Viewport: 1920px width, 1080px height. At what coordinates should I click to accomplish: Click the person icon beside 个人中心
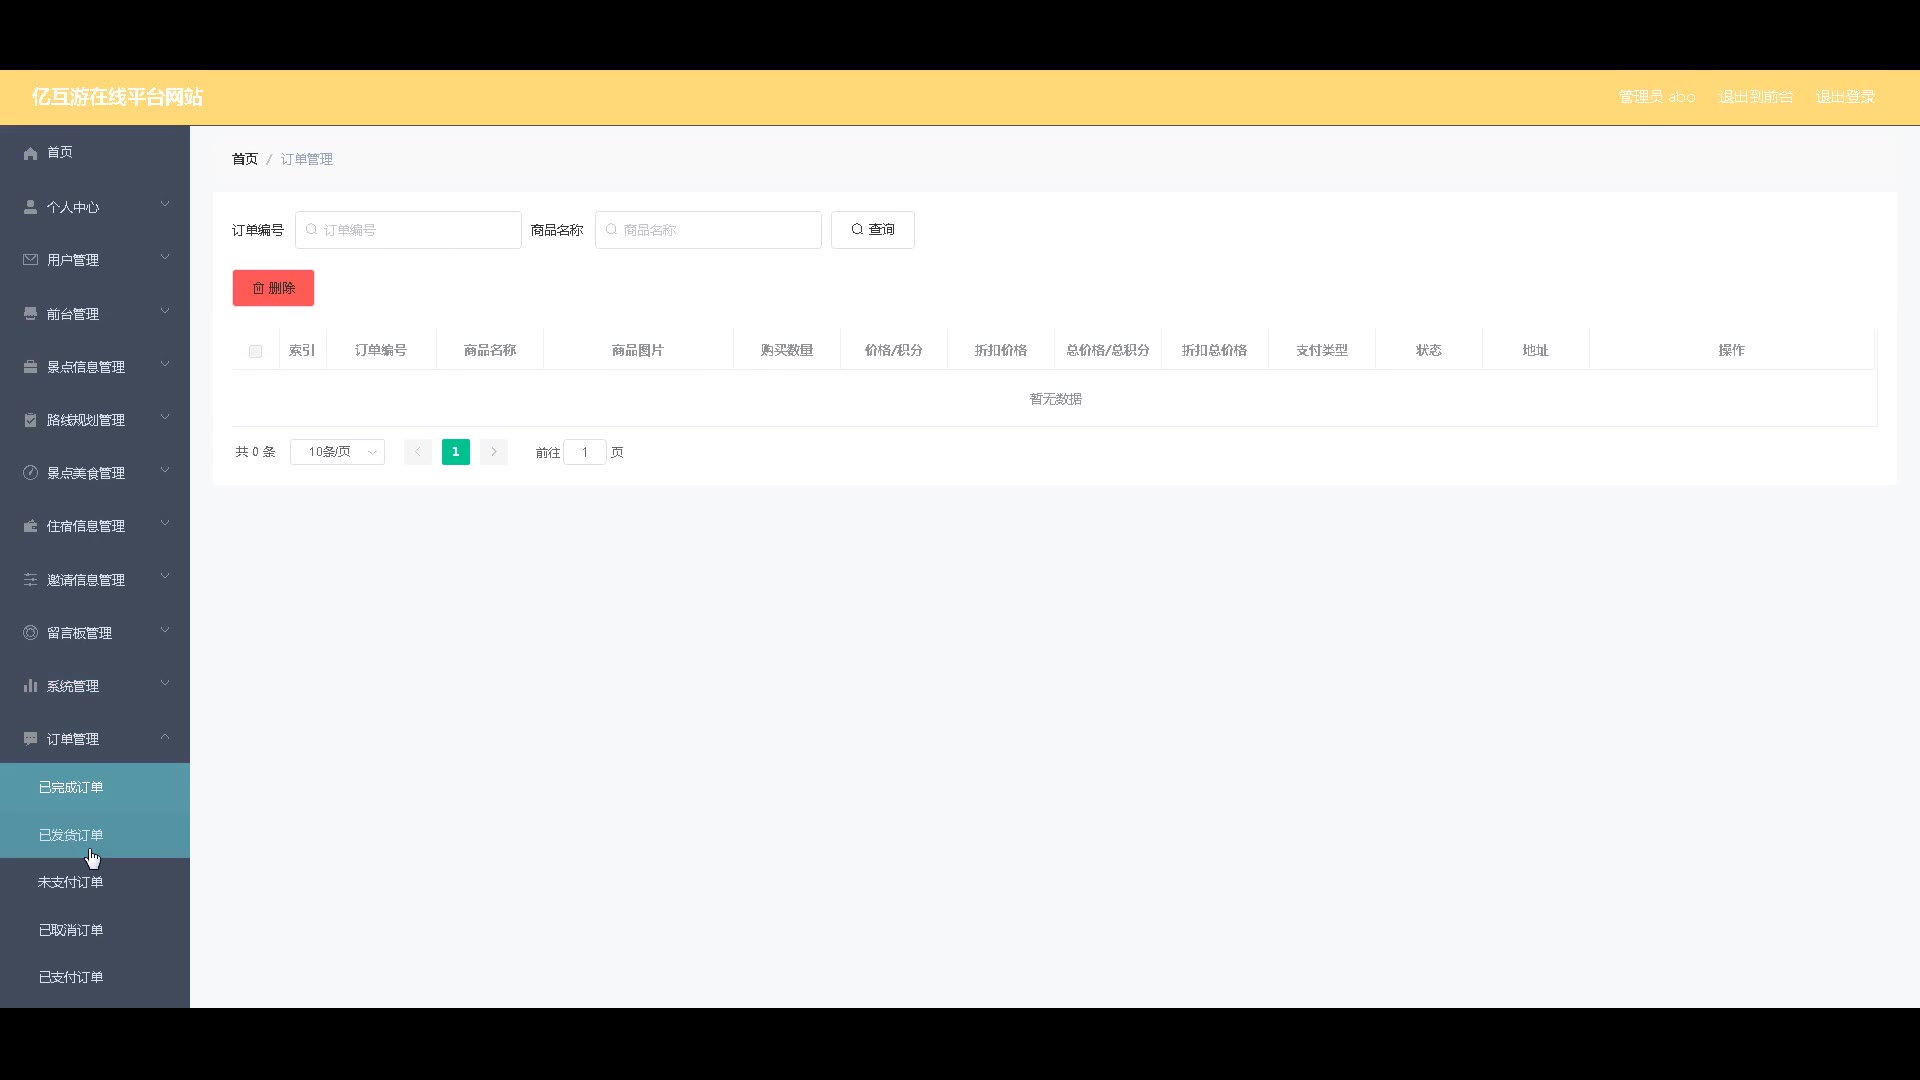coord(30,207)
